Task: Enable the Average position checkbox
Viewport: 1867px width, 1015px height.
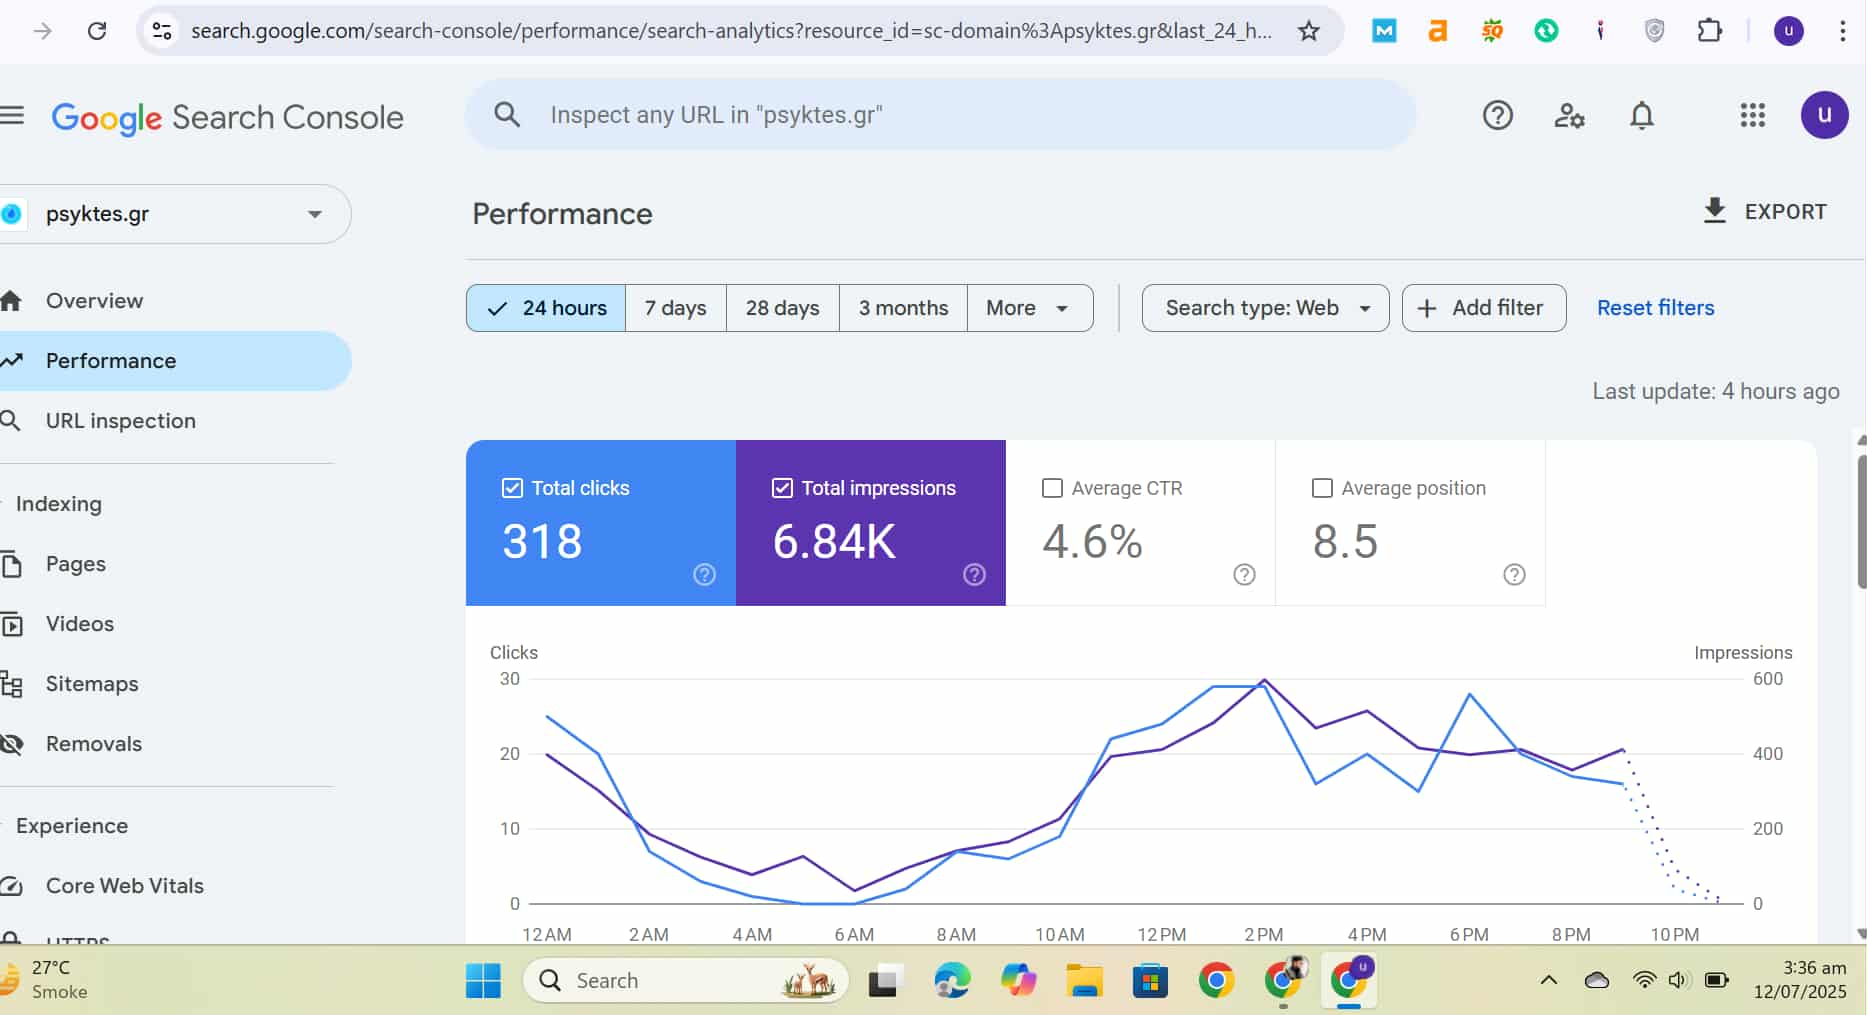Action: pos(1322,488)
